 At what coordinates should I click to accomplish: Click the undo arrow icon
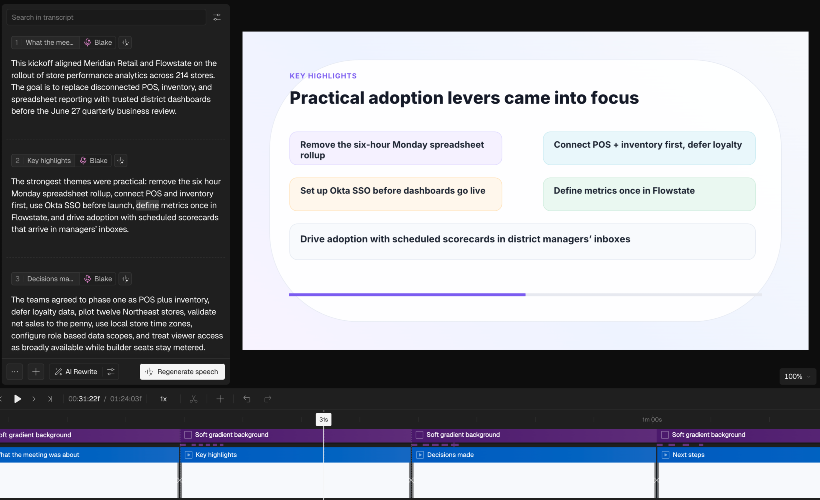coord(247,399)
